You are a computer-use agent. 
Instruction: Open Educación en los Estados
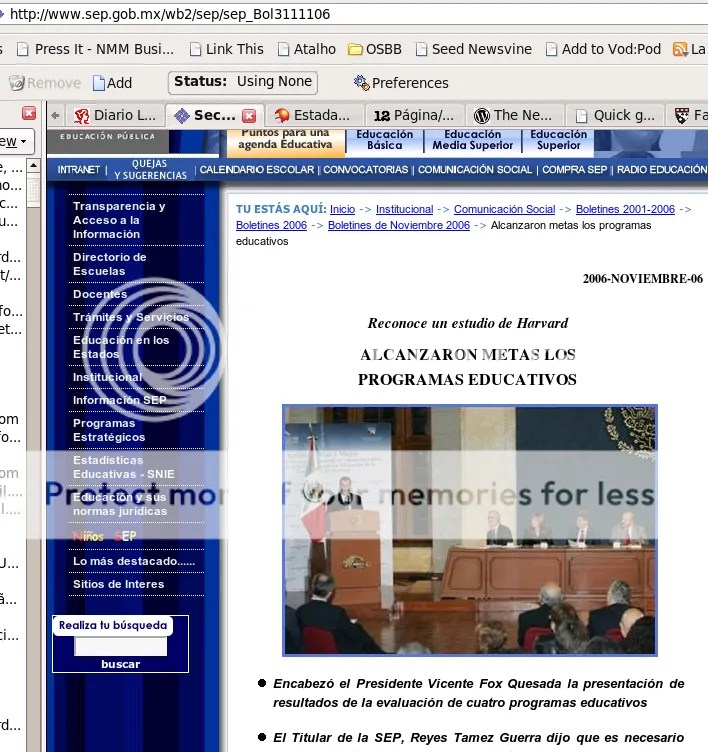pyautogui.click(x=121, y=347)
